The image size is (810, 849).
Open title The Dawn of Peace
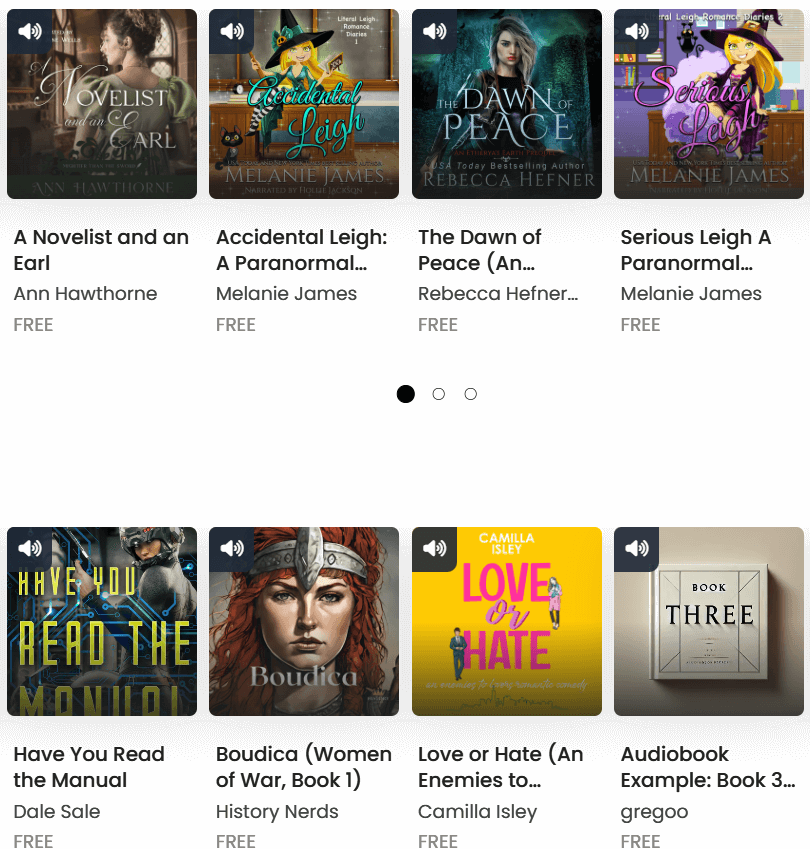(x=480, y=250)
